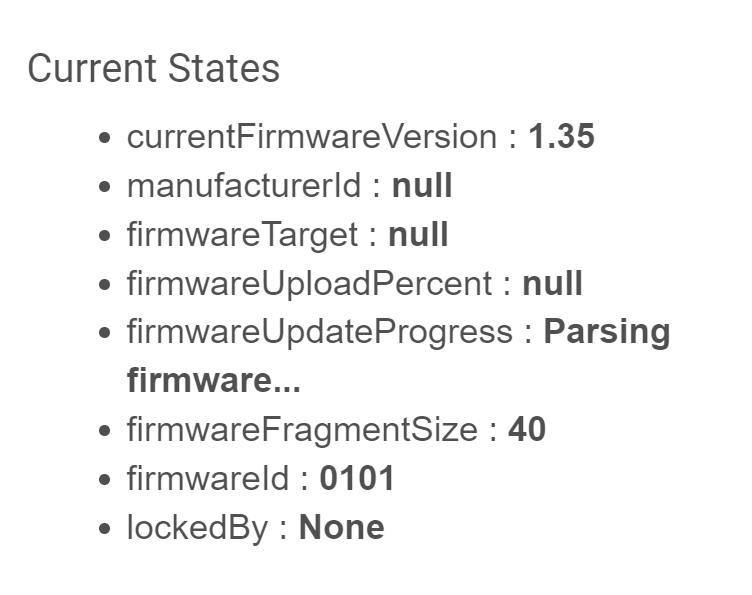
Task: Select the firmwareTarget label
Action: pyautogui.click(x=242, y=235)
